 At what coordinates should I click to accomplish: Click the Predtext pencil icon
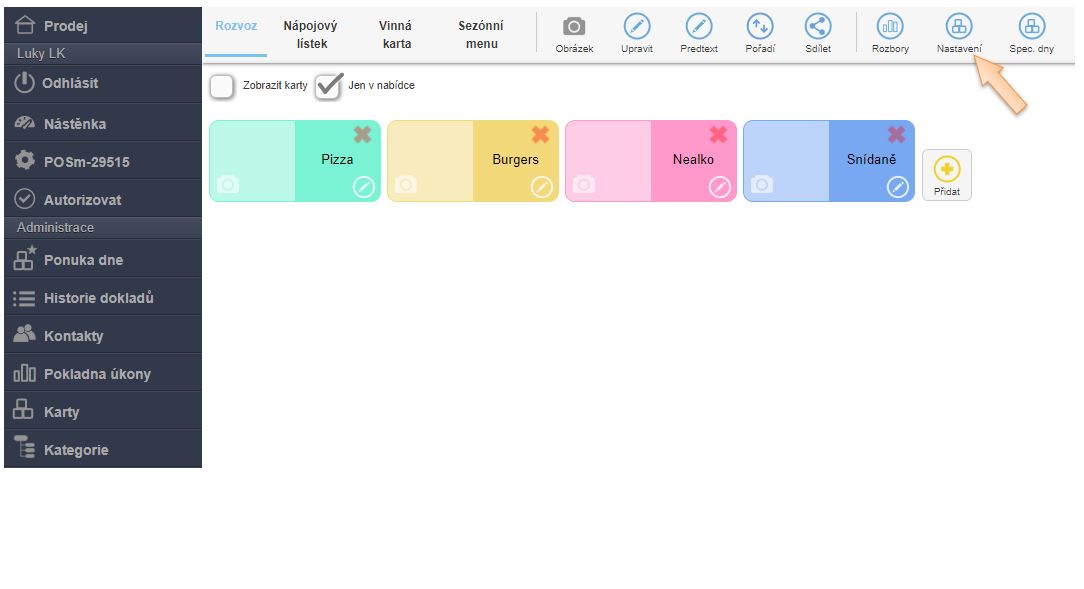tap(699, 28)
